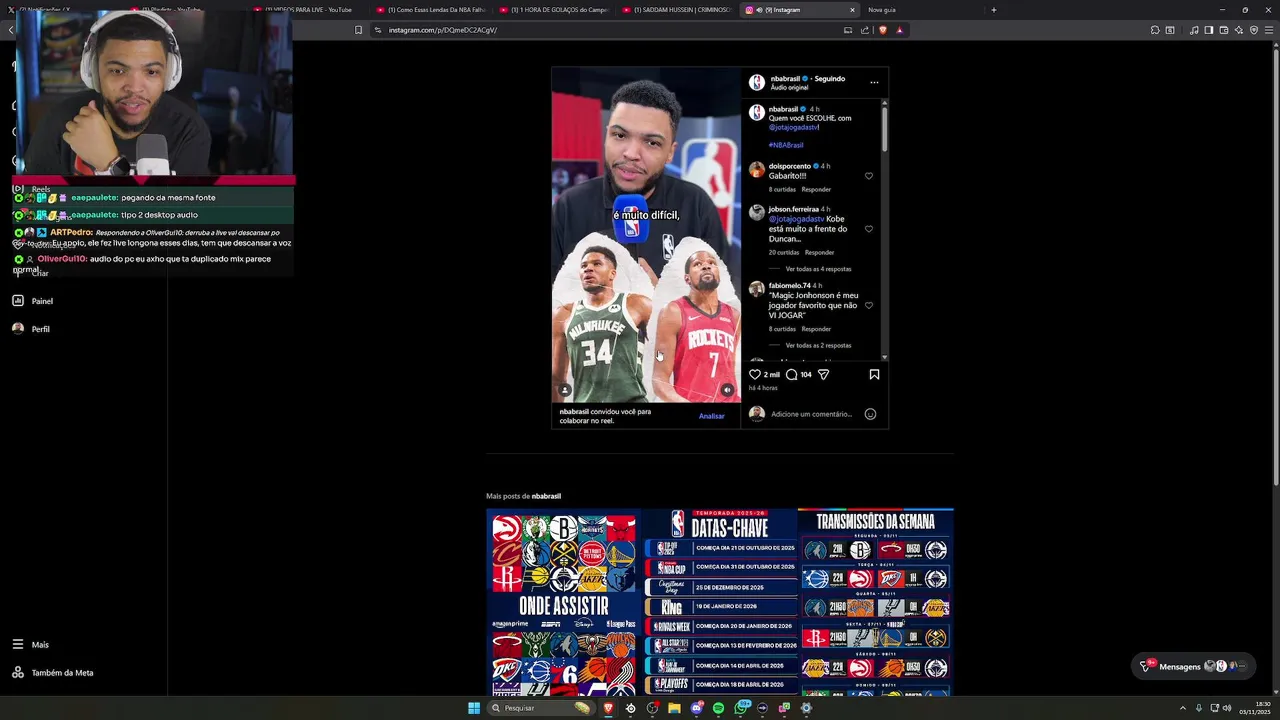Open the Mais hamburger menu
Image resolution: width=1280 pixels, height=720 pixels.
pos(29,645)
